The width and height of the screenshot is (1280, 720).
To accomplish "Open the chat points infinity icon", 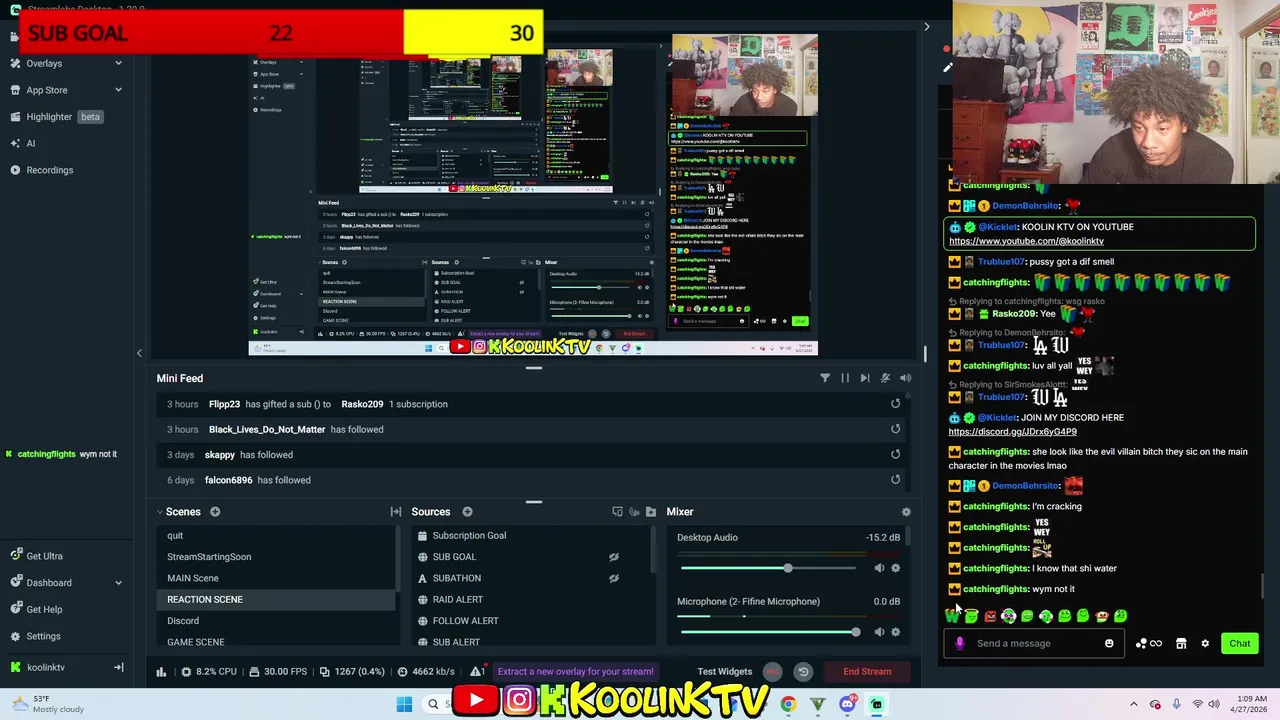I will point(1149,643).
